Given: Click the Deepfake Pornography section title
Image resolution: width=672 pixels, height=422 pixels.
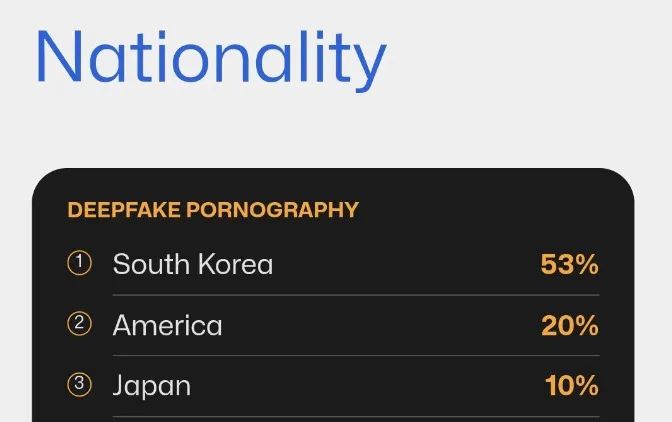Looking at the screenshot, I should point(212,210).
